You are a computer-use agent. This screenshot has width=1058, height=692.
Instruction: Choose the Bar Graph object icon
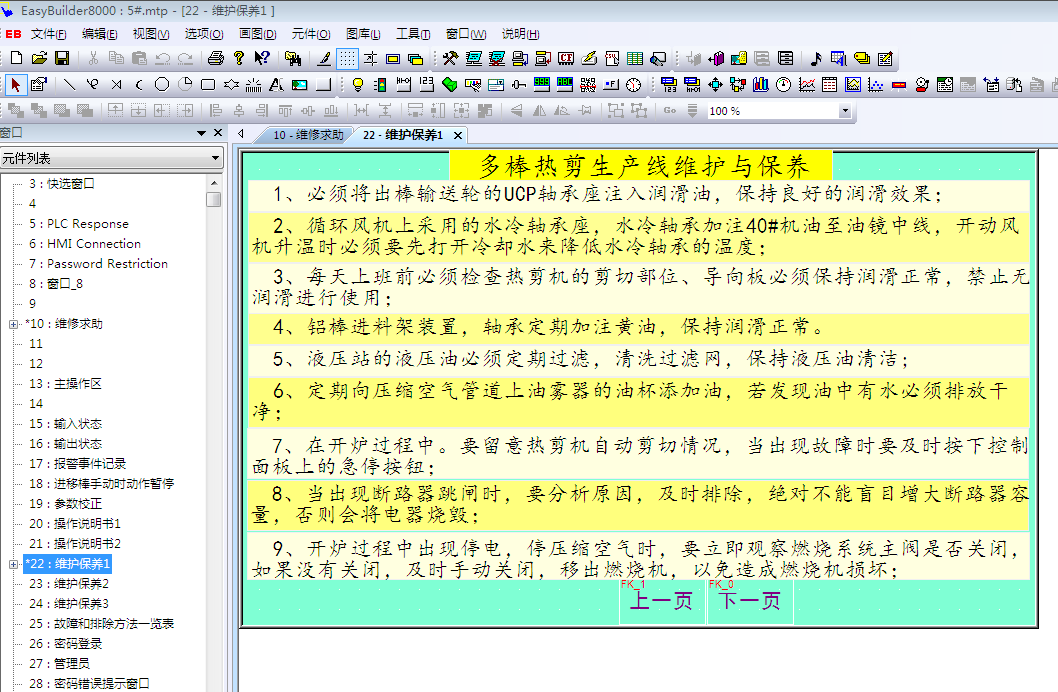tap(761, 84)
